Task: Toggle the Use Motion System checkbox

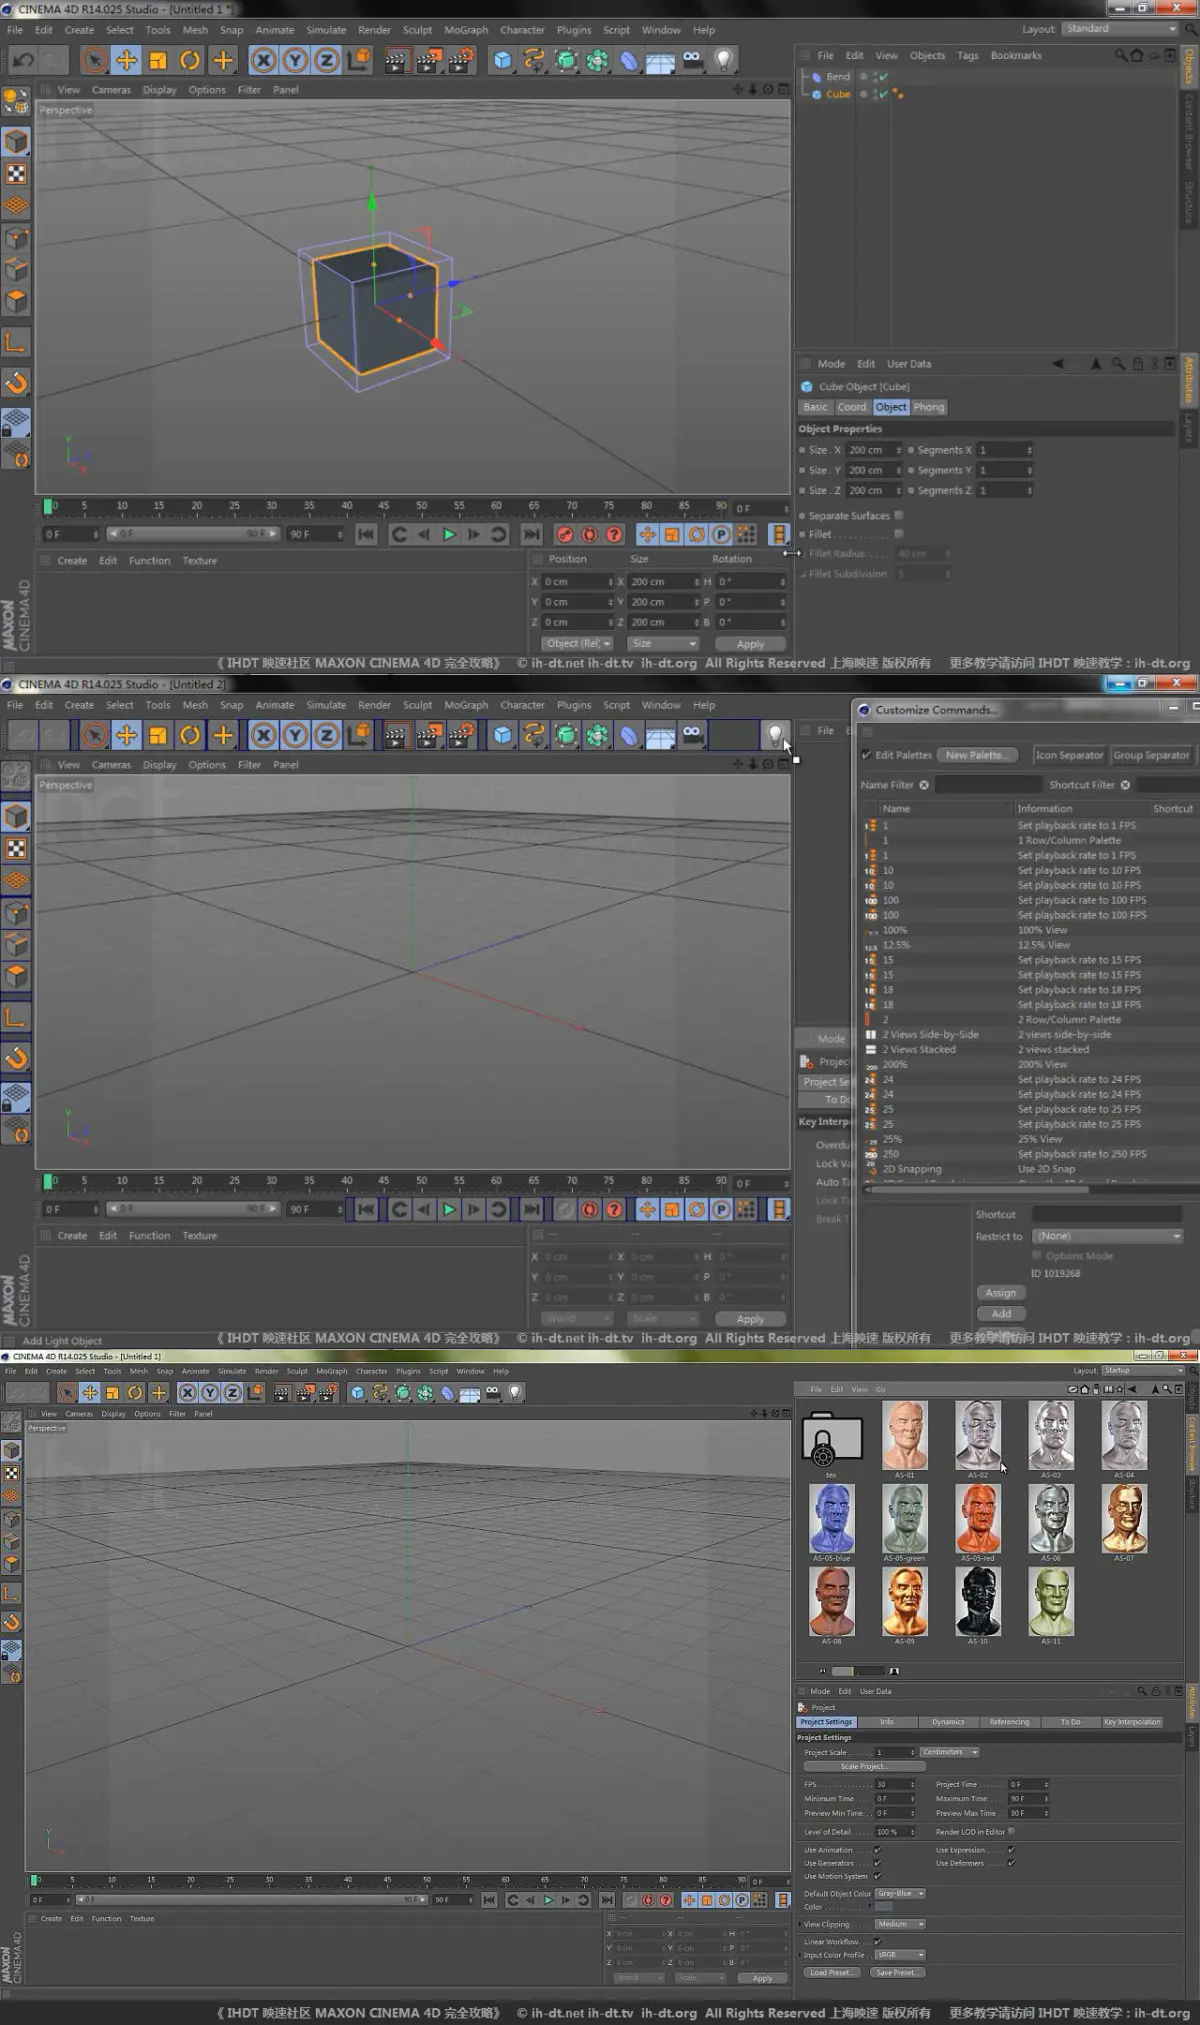Action: (x=877, y=1876)
